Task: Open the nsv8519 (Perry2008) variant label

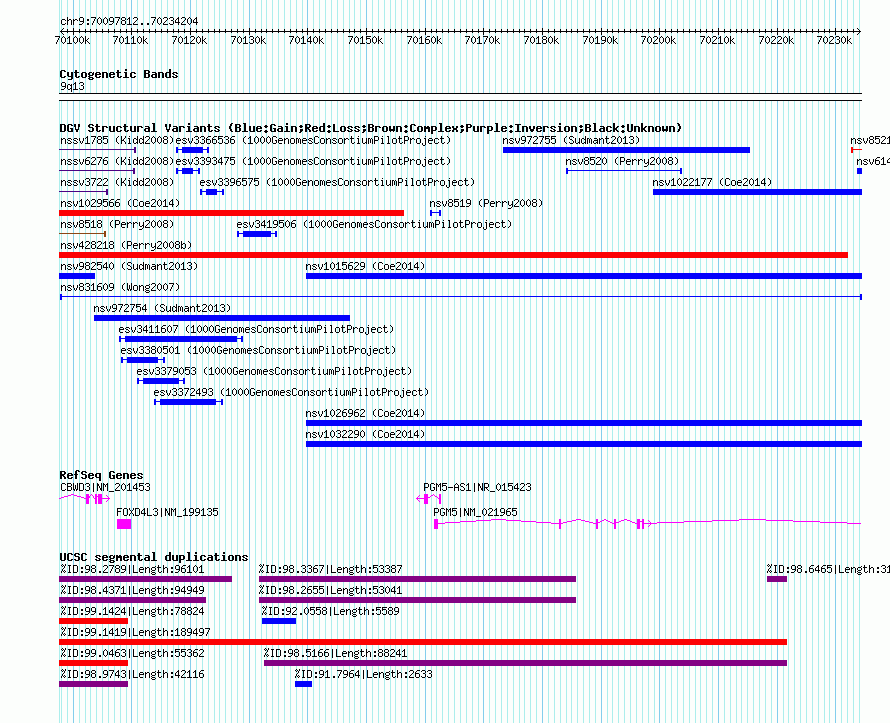Action: coord(486,203)
